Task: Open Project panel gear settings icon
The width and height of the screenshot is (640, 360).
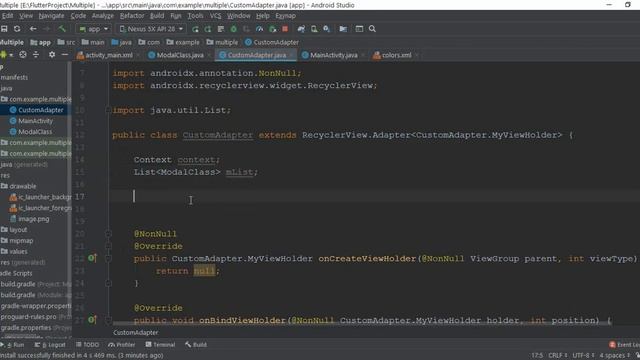Action: tap(52, 54)
